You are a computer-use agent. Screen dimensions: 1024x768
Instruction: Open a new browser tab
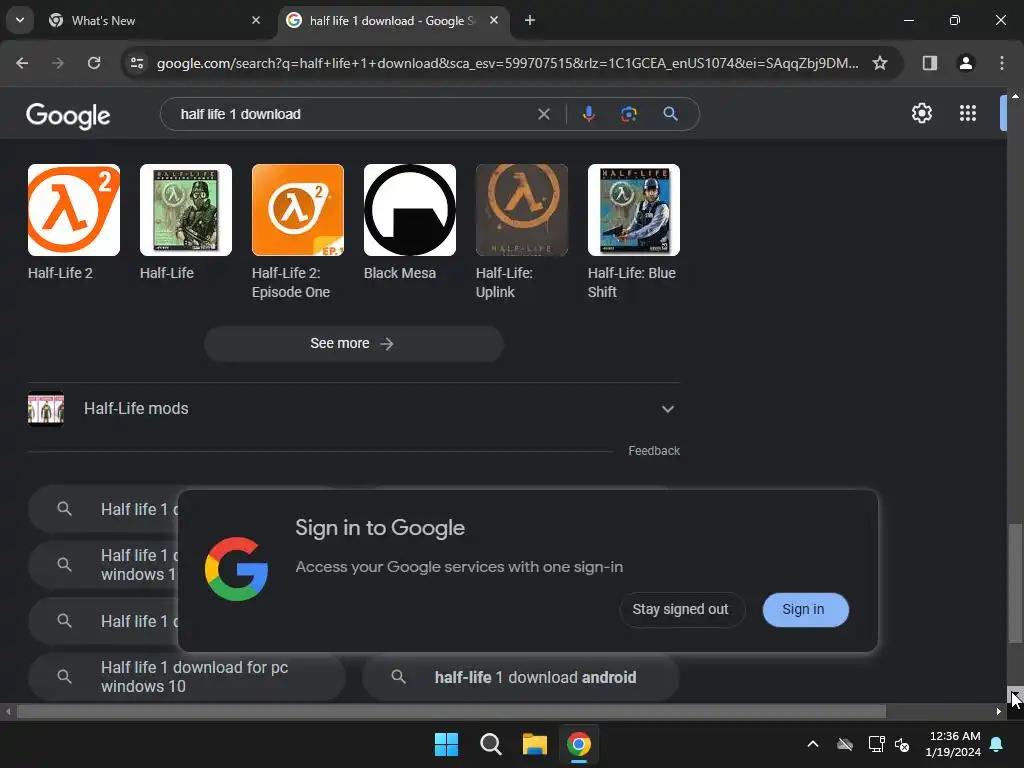530,20
